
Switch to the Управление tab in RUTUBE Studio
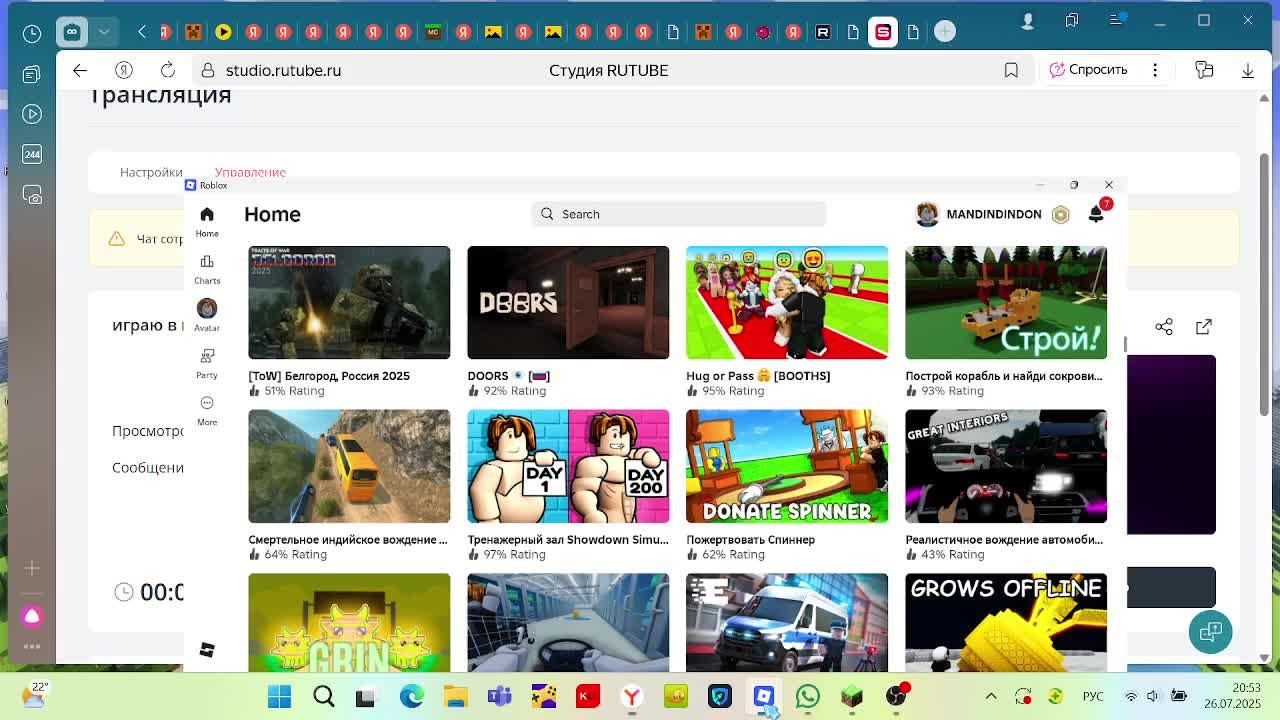pyautogui.click(x=250, y=172)
